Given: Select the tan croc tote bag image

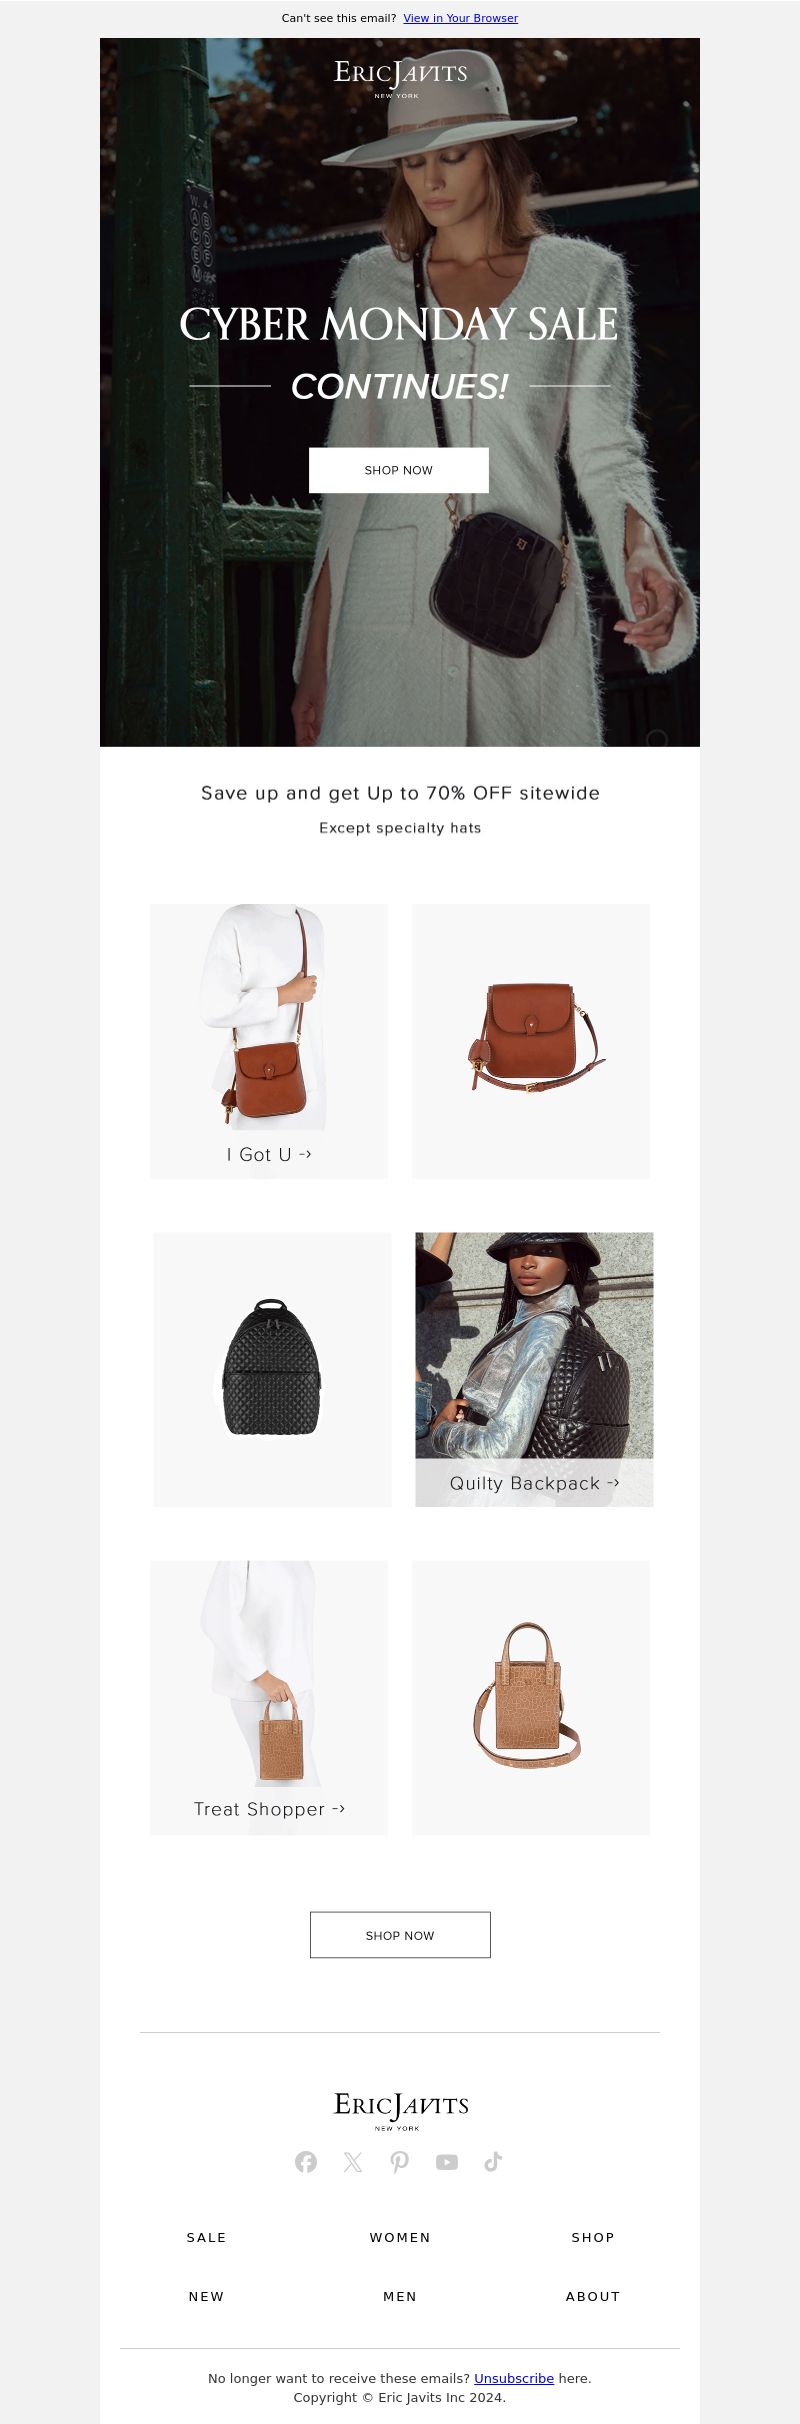Looking at the screenshot, I should coord(531,1697).
